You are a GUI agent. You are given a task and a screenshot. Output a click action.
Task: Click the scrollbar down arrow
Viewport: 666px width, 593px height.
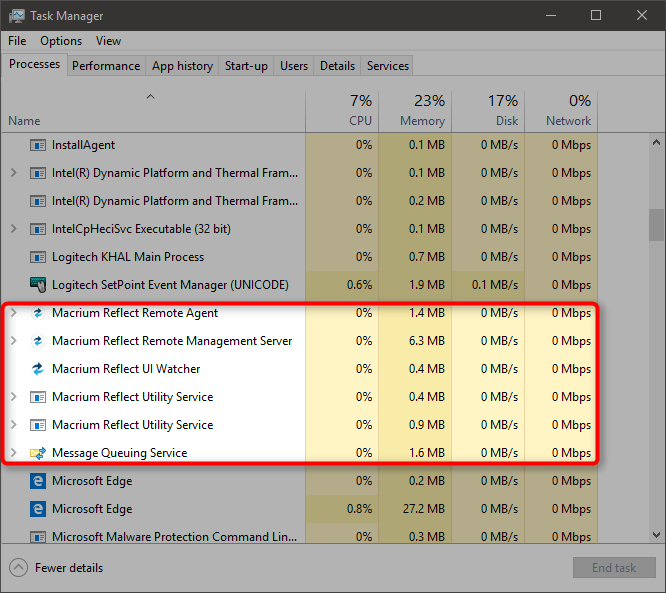tap(656, 535)
